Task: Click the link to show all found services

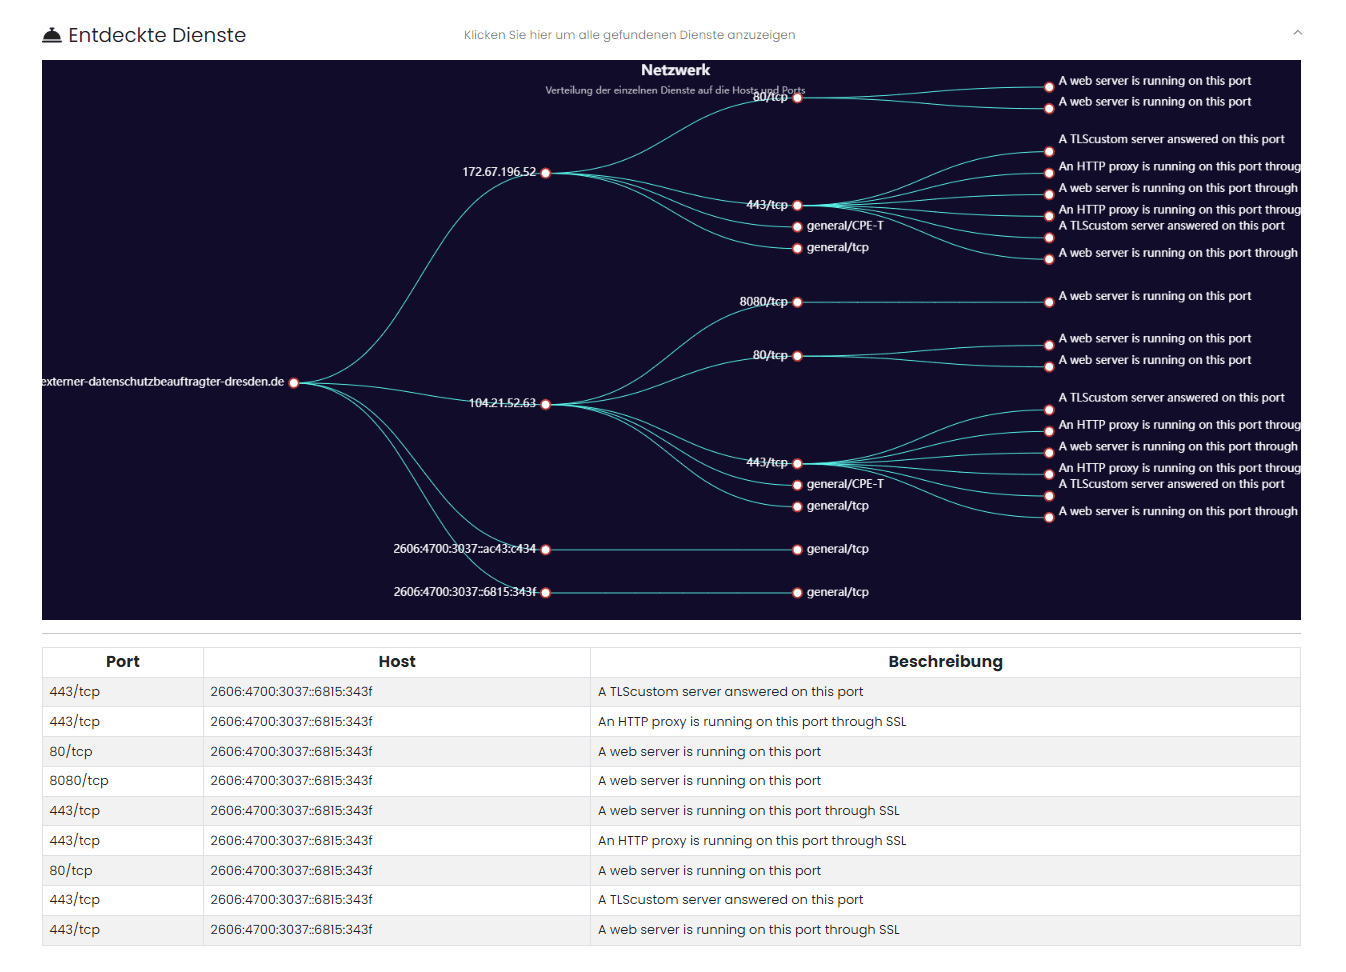Action: pos(629,35)
